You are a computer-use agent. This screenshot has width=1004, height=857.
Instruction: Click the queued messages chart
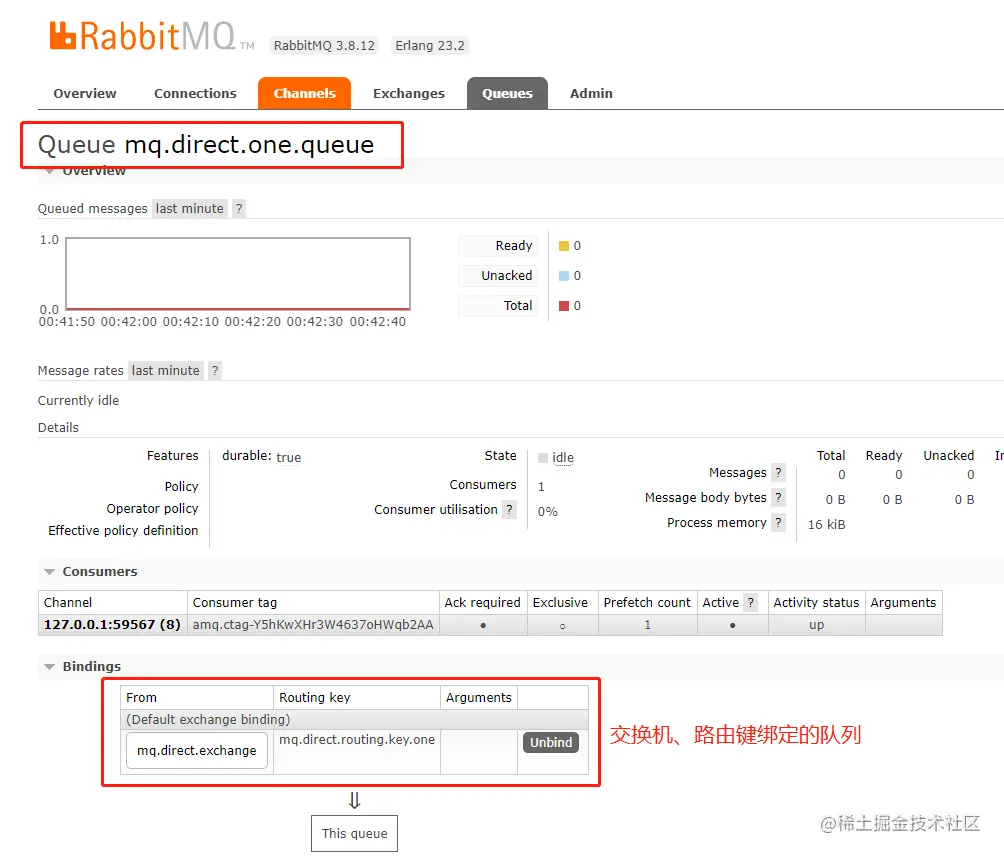[x=238, y=274]
